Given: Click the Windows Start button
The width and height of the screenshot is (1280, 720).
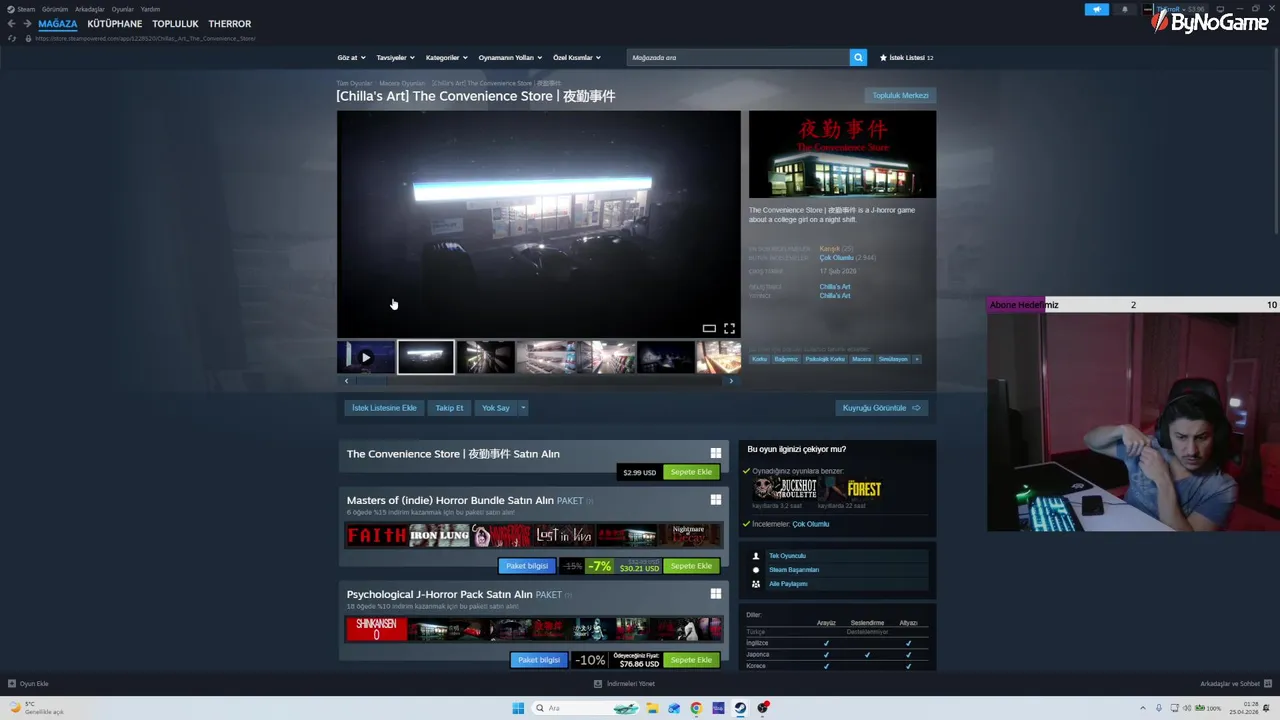Looking at the screenshot, I should coord(518,708).
